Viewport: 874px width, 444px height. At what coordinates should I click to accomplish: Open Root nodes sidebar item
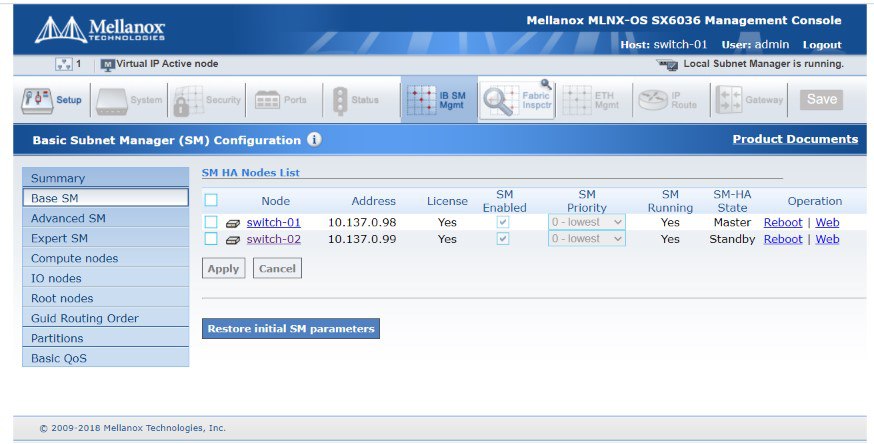105,298
